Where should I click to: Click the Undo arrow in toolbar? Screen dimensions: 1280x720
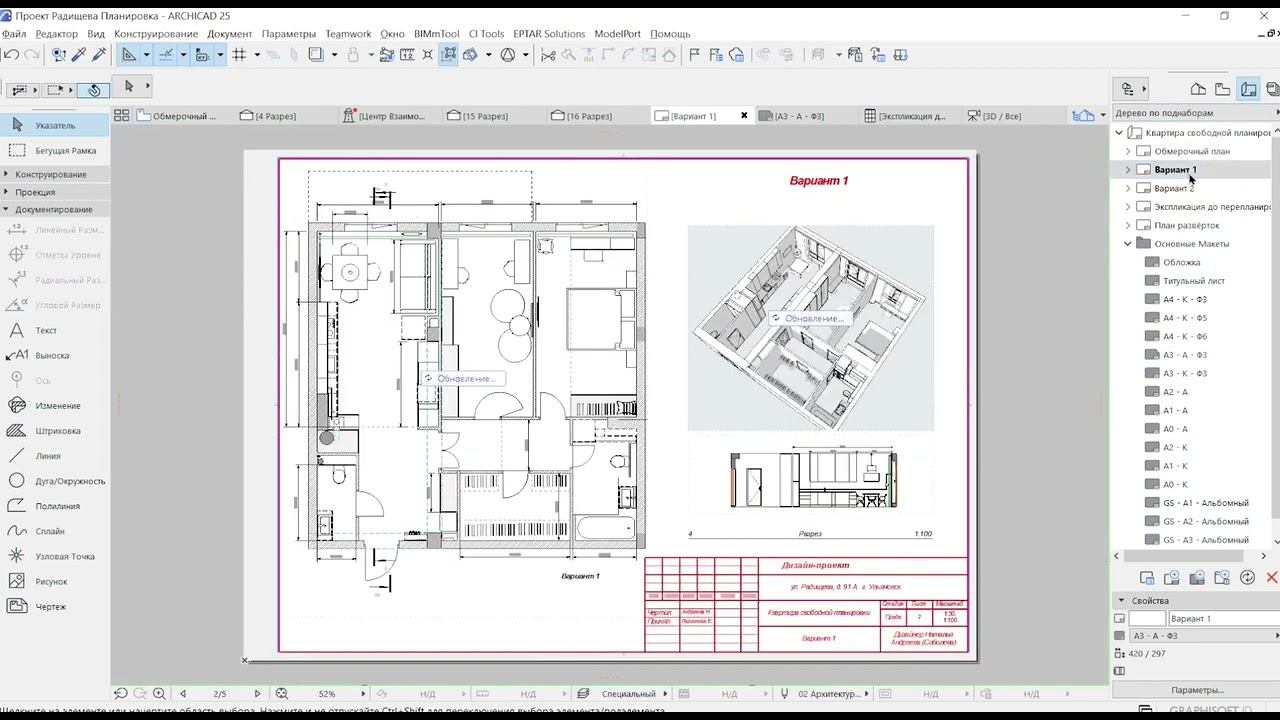coord(12,55)
